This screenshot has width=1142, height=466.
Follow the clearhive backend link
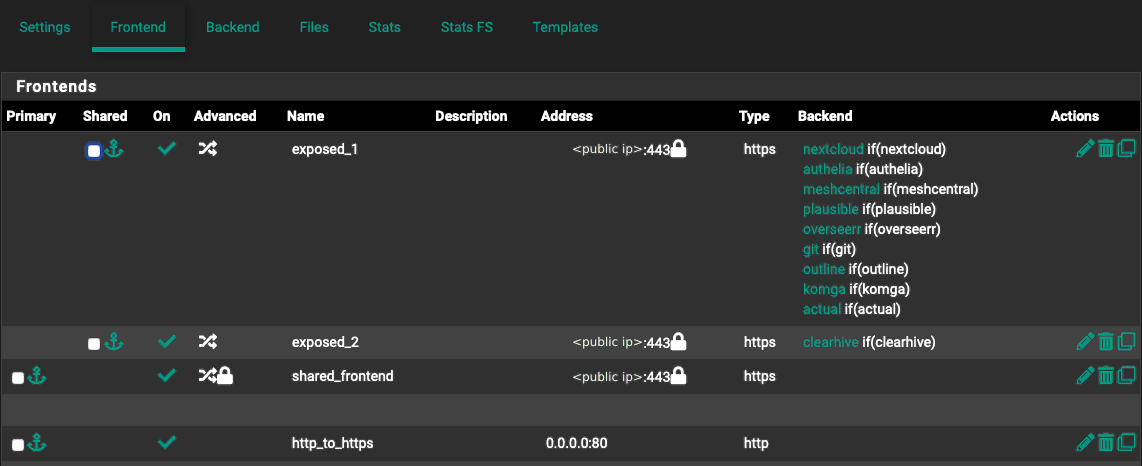(832, 342)
